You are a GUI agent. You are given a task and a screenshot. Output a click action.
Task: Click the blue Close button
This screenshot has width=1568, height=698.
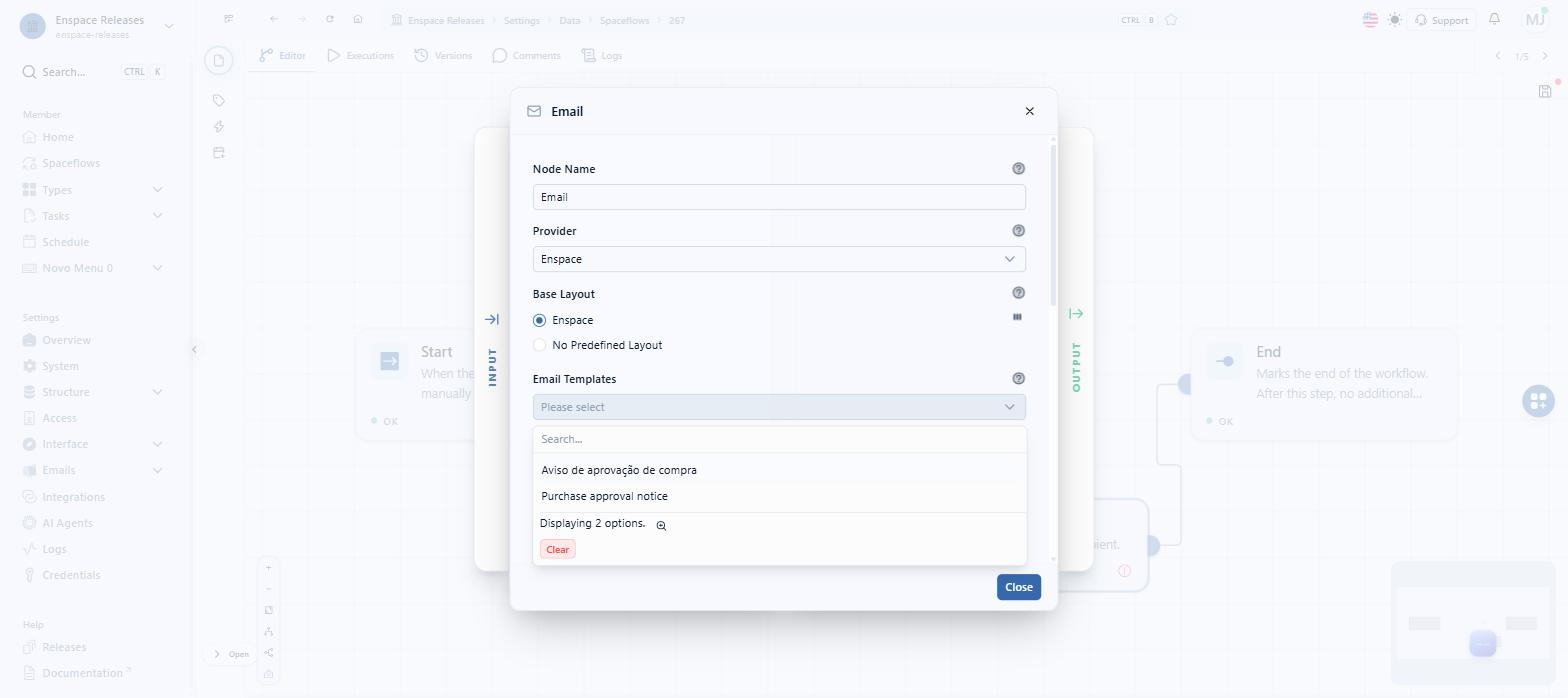click(x=1019, y=587)
